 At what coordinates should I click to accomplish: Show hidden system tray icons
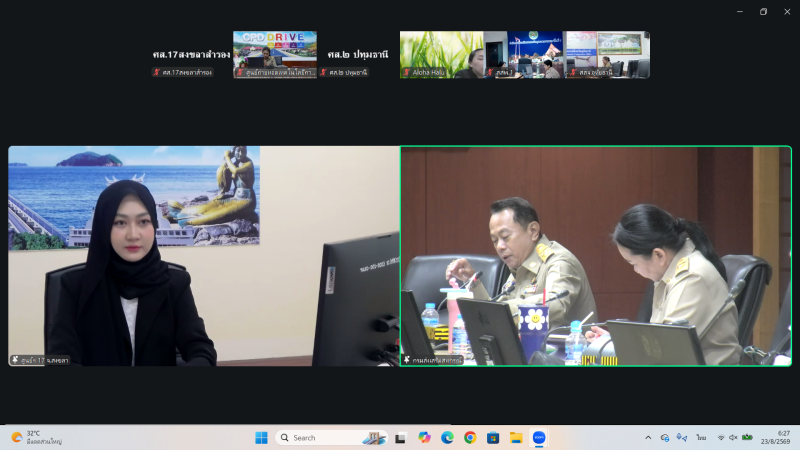point(648,438)
